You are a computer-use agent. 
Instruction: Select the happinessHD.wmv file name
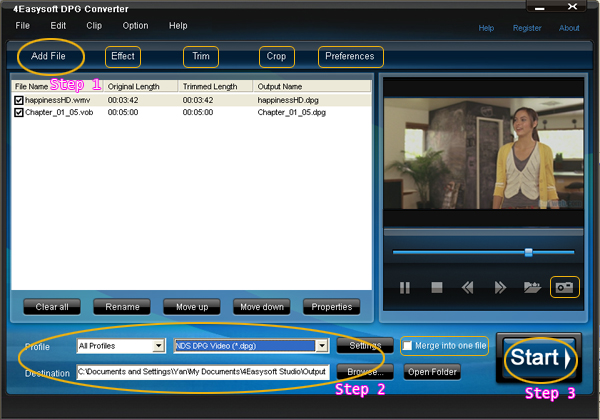click(58, 100)
